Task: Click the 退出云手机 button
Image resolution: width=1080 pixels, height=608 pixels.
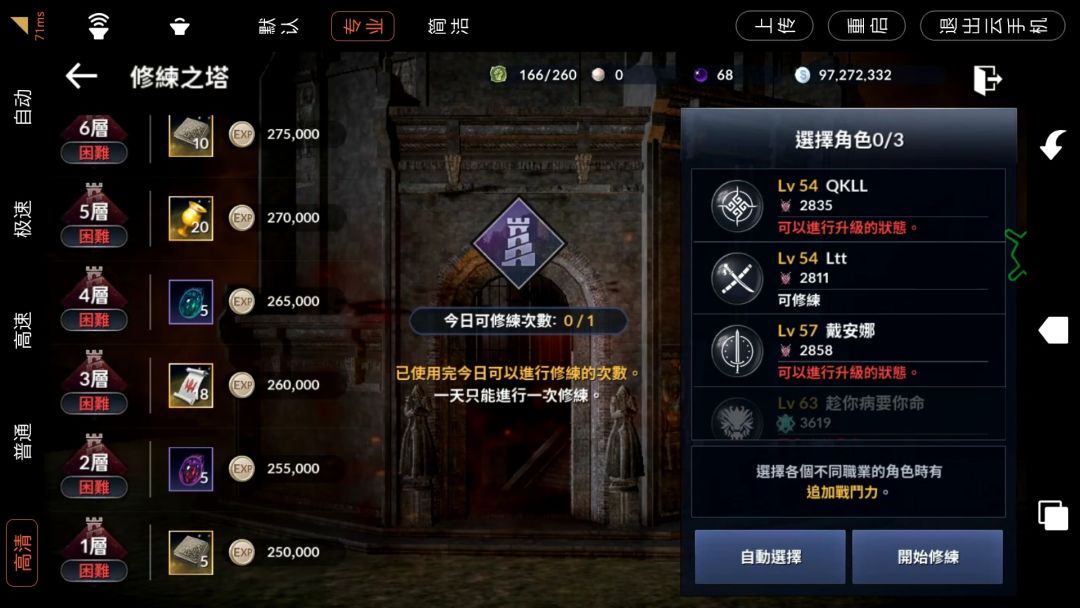Action: (x=993, y=26)
